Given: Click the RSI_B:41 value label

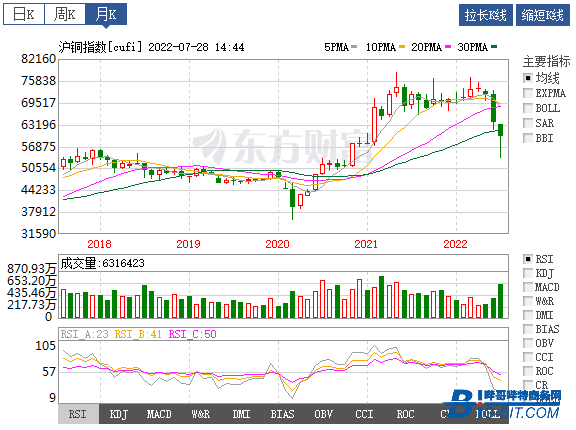Looking at the screenshot, I should pos(138,334).
